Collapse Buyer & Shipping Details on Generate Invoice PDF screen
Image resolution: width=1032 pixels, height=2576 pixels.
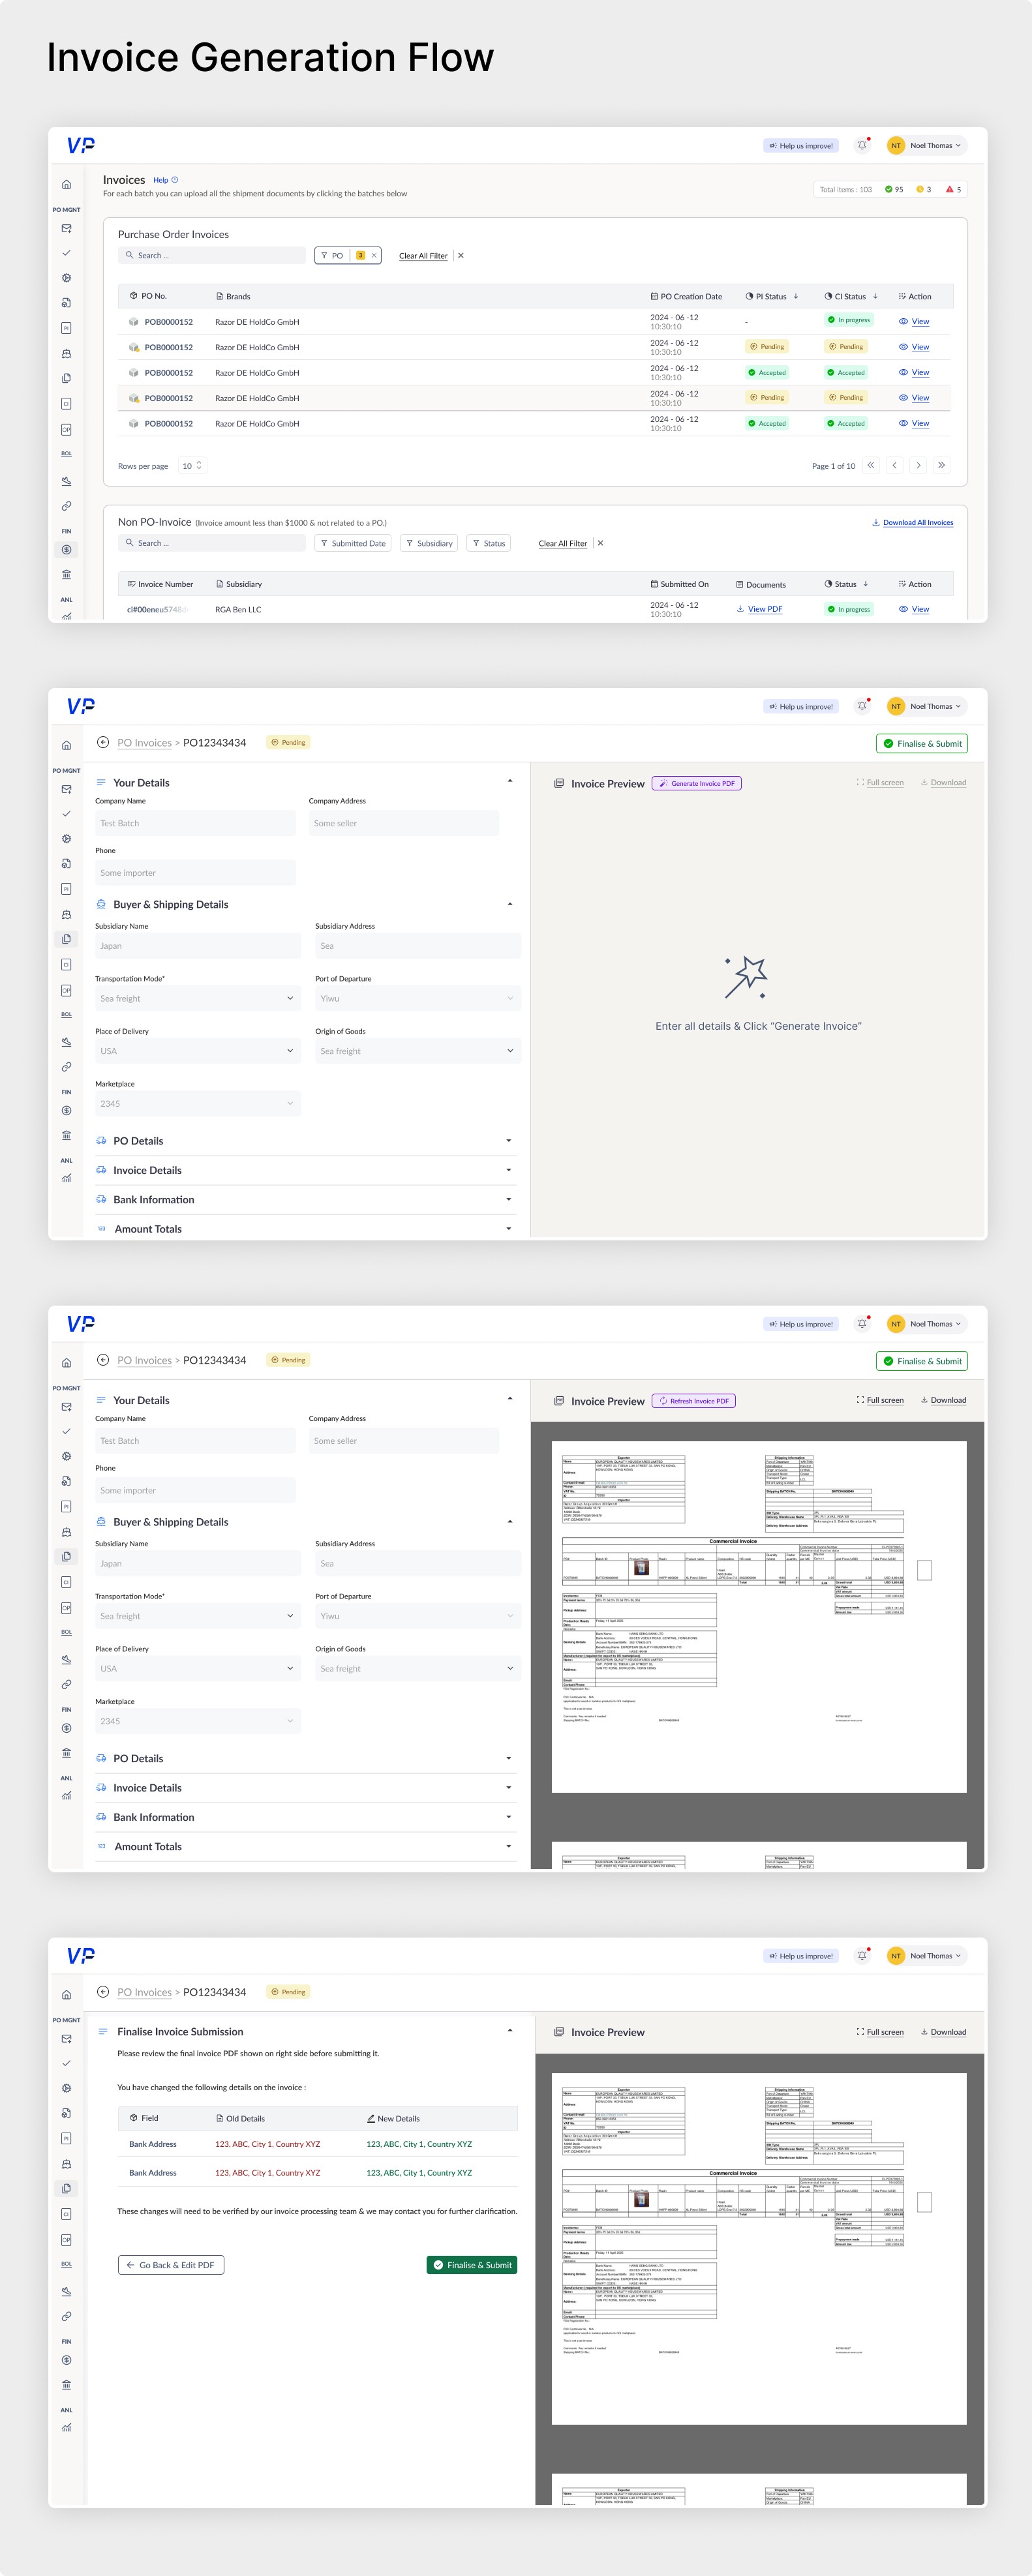coord(510,904)
